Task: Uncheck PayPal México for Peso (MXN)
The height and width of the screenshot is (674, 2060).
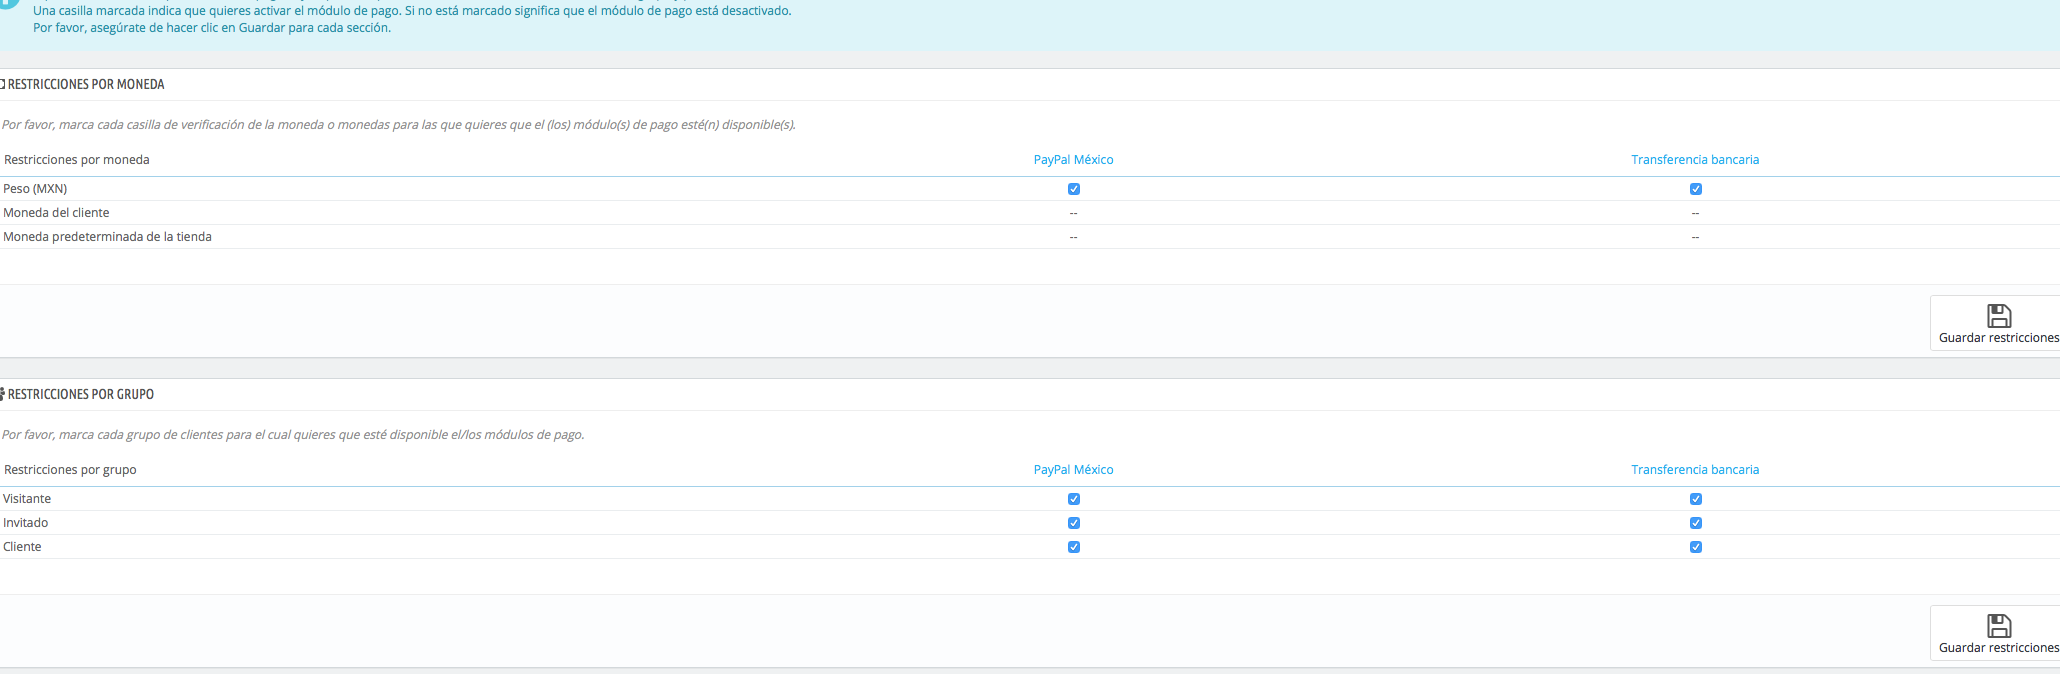Action: pyautogui.click(x=1074, y=189)
